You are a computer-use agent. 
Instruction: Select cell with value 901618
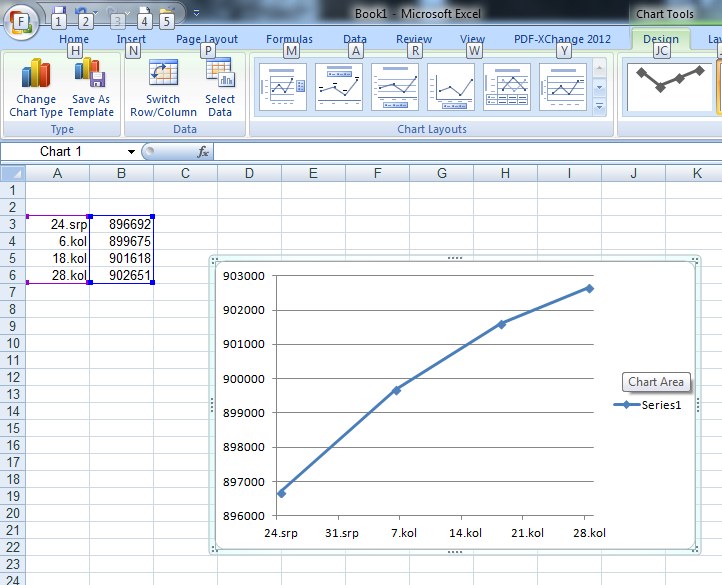[122, 258]
